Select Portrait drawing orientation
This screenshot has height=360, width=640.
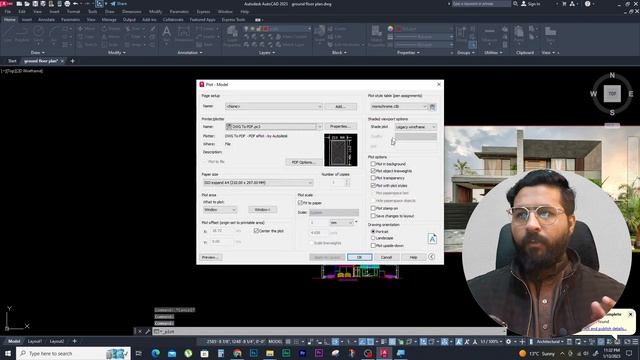[x=373, y=231]
